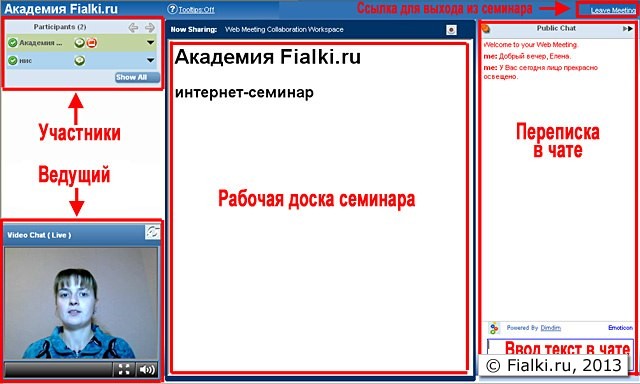Image resolution: width=640 pixels, height=384 pixels.
Task: Open the Dimdim link
Action: [551, 328]
